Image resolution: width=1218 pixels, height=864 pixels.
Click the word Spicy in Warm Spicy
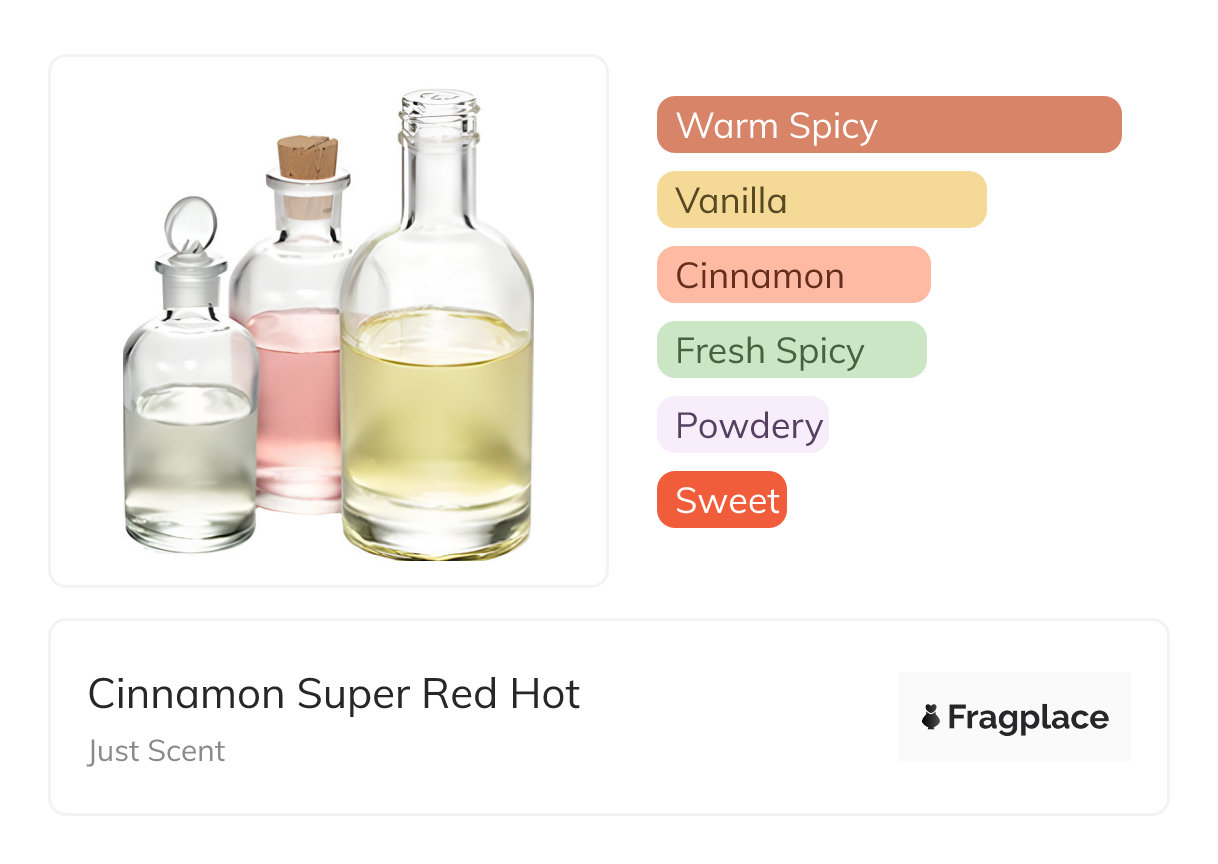(832, 126)
